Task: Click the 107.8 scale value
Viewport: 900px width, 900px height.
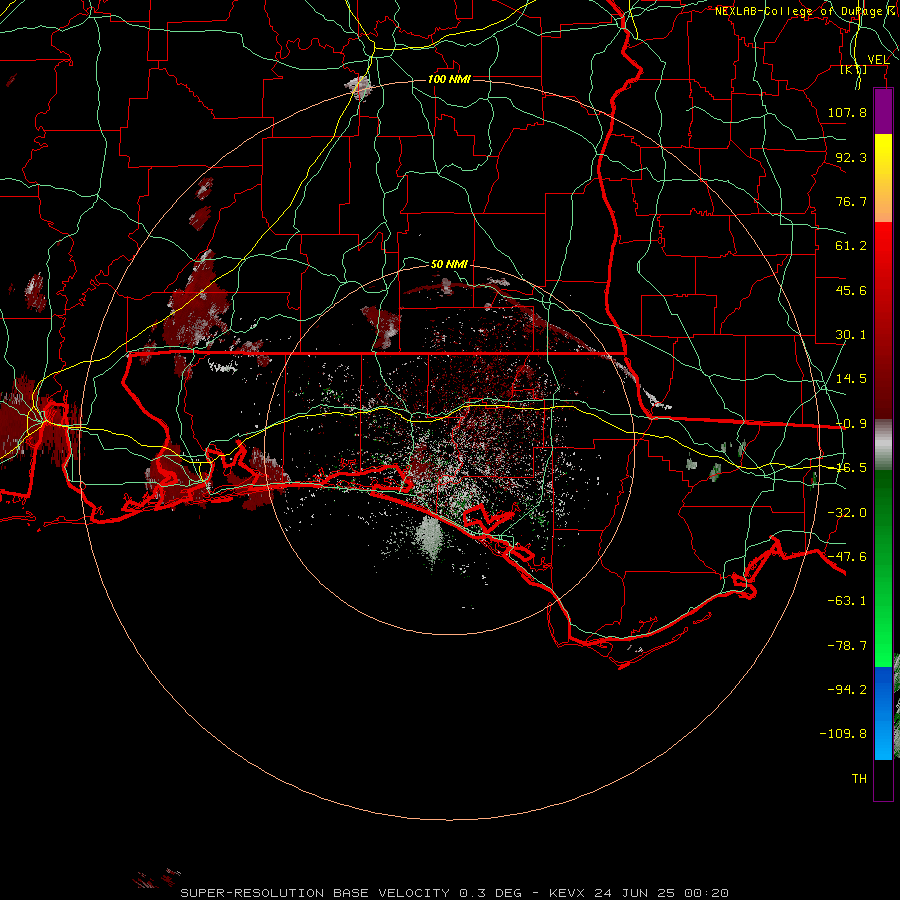Action: [847, 112]
